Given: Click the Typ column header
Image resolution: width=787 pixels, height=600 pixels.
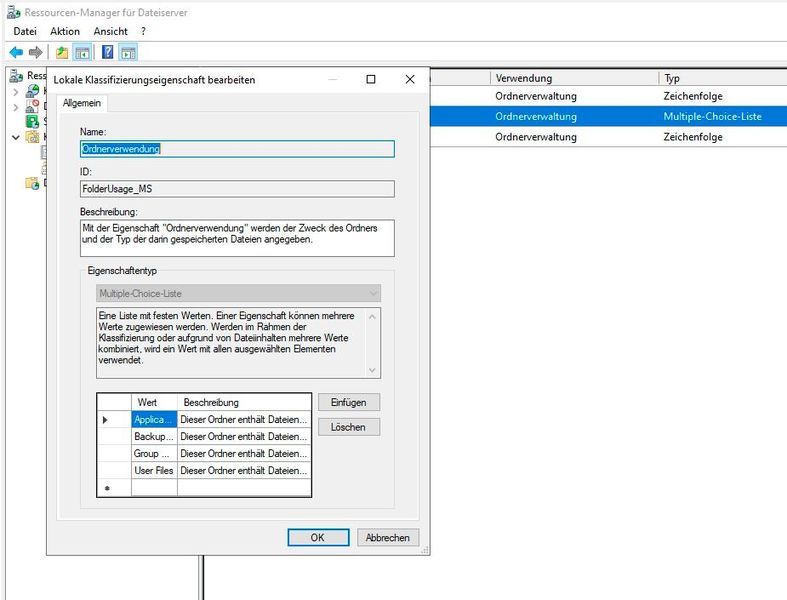Looking at the screenshot, I should point(723,78).
